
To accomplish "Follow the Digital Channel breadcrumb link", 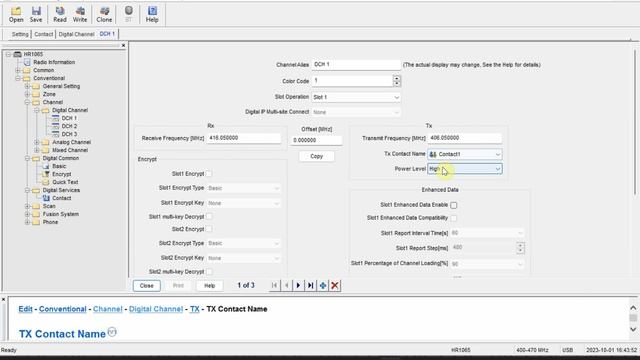I will 156,309.
